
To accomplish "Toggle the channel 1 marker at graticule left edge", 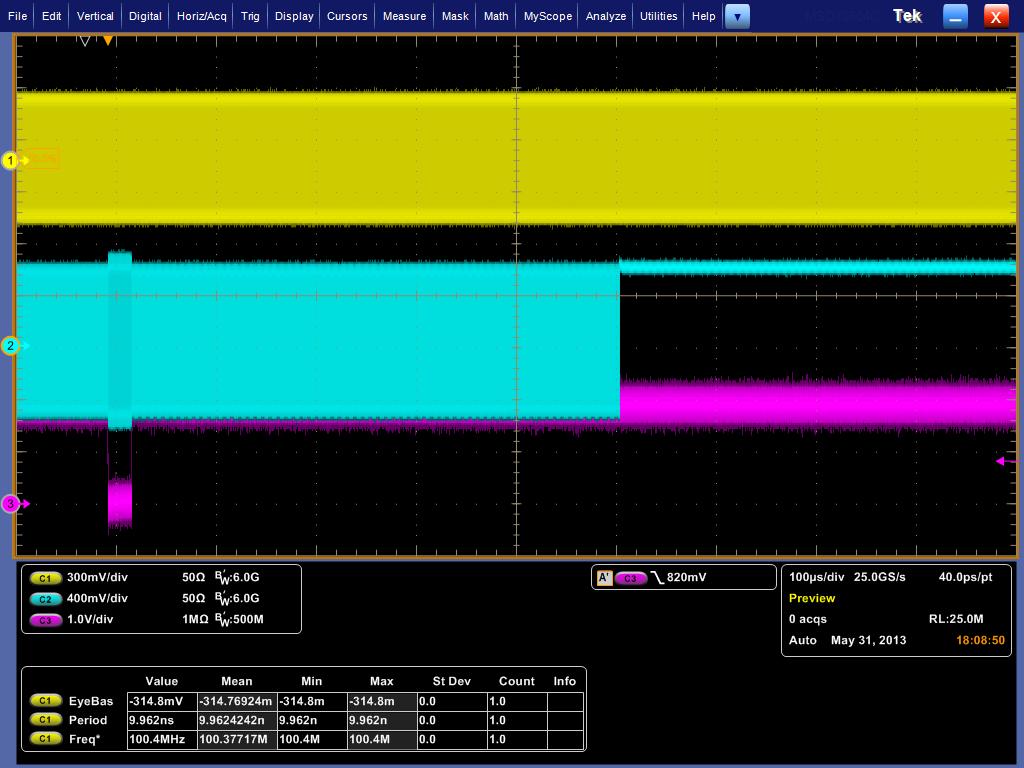I will [10, 159].
